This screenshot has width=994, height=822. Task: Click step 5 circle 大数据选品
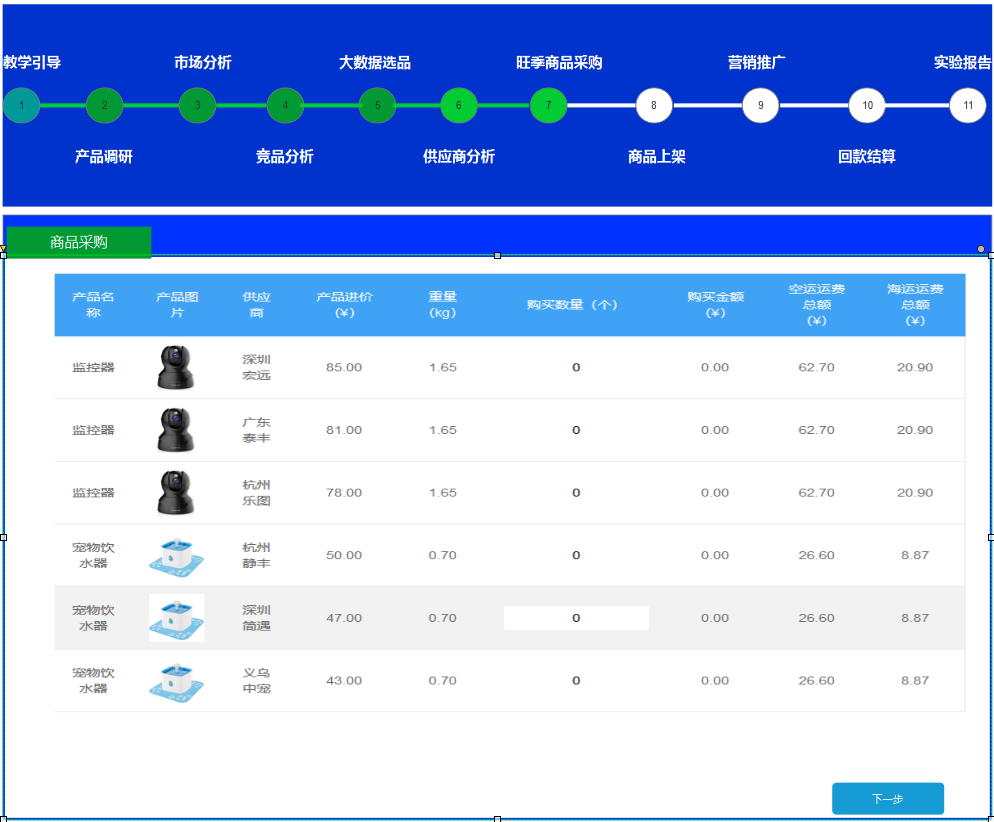click(x=377, y=105)
